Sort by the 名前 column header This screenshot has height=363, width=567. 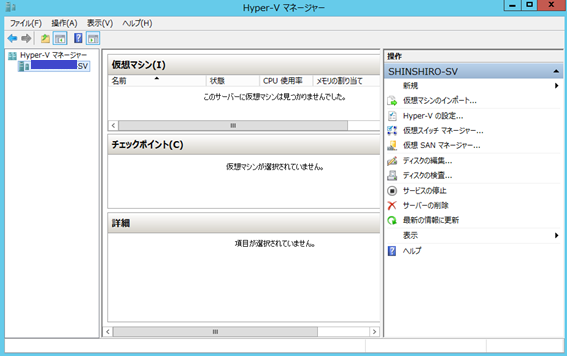click(157, 81)
